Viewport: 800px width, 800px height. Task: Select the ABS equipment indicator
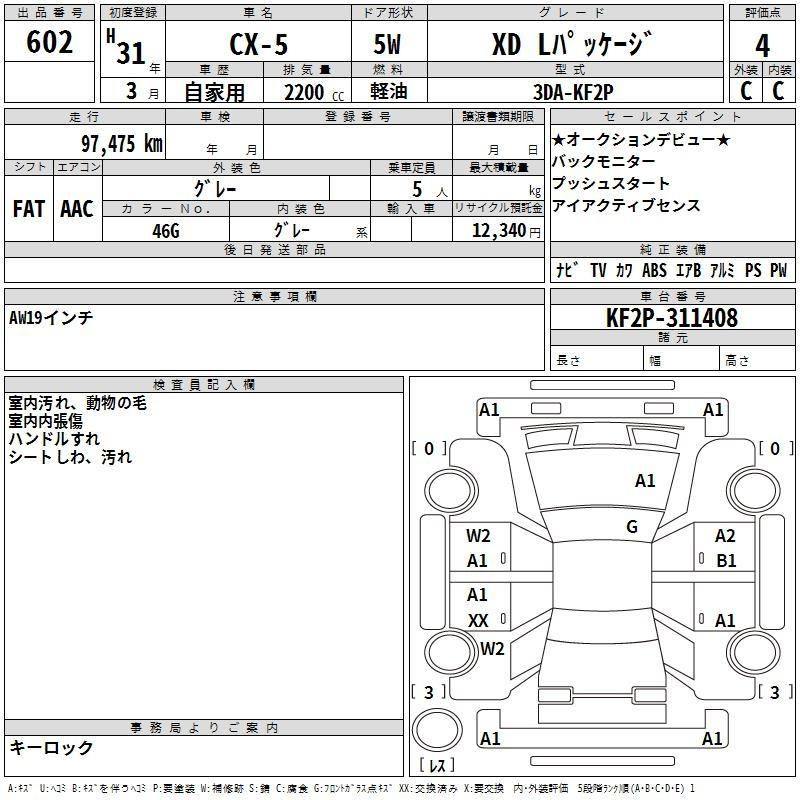pos(654,270)
